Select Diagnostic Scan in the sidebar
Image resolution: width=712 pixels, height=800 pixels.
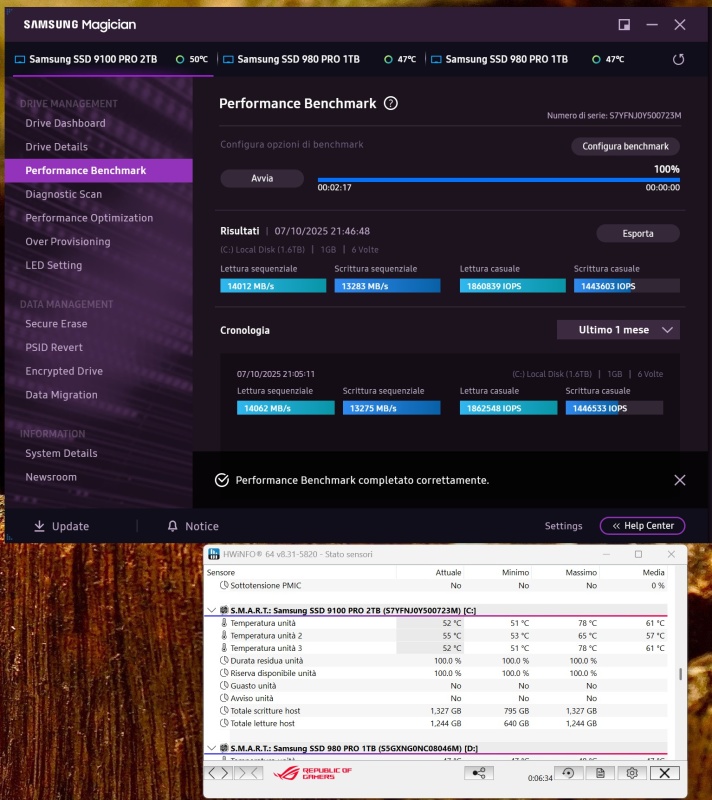[63, 194]
